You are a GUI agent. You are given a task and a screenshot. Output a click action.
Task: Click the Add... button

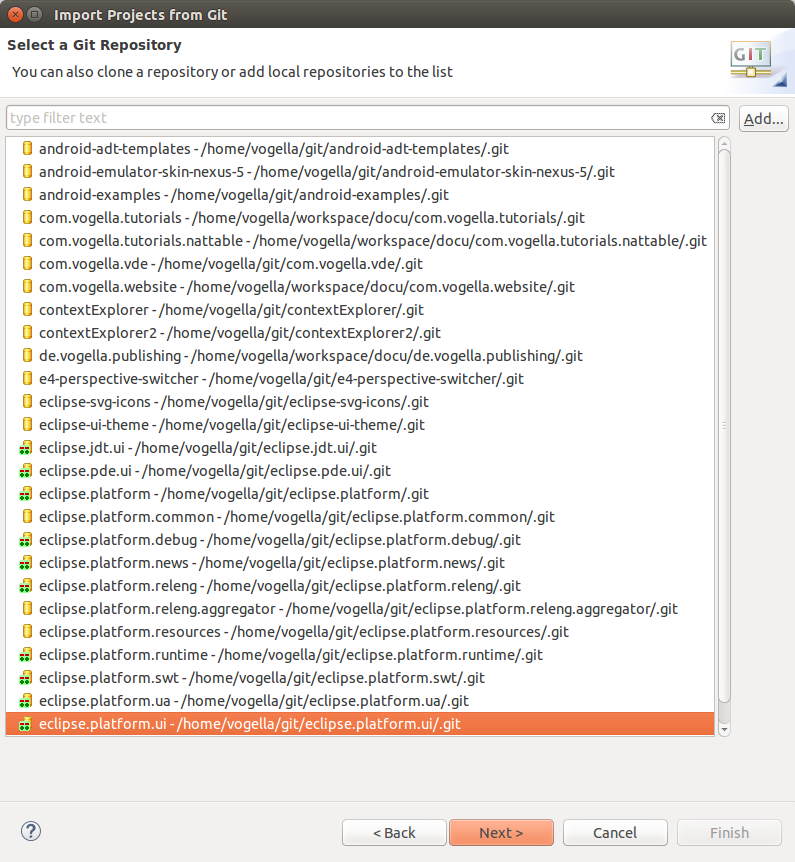[764, 118]
